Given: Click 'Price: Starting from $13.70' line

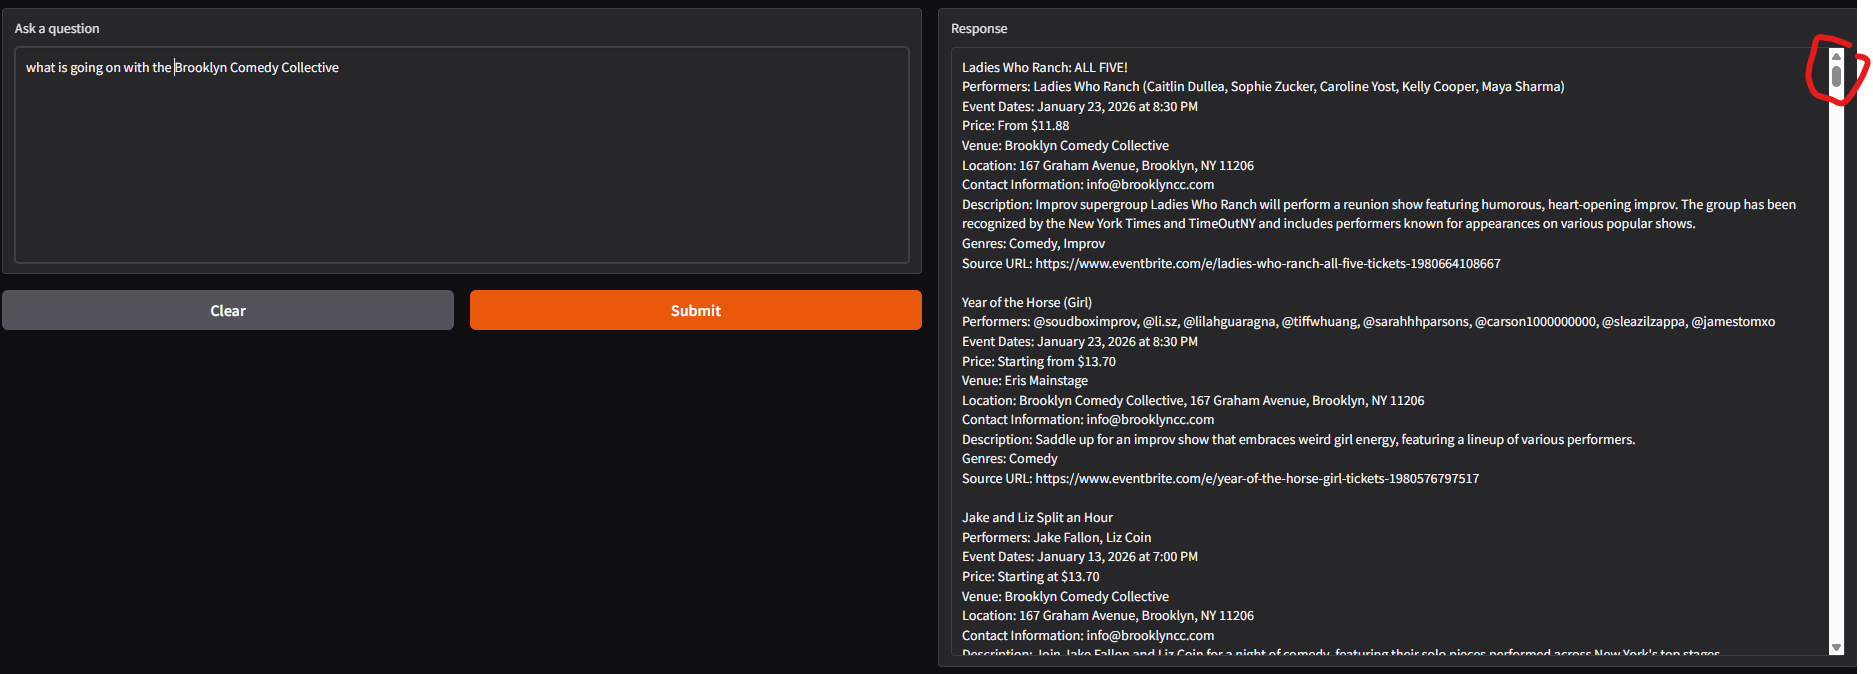Looking at the screenshot, I should (x=1038, y=361).
